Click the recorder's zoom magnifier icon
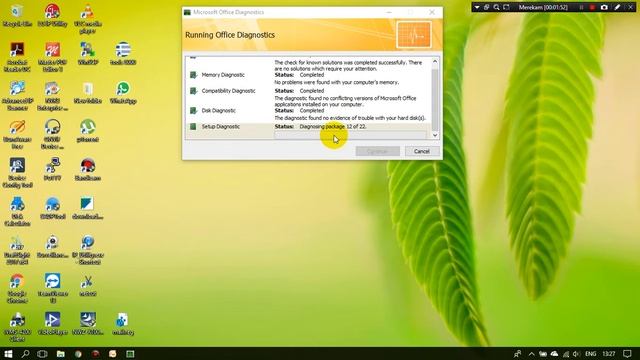 coord(496,7)
